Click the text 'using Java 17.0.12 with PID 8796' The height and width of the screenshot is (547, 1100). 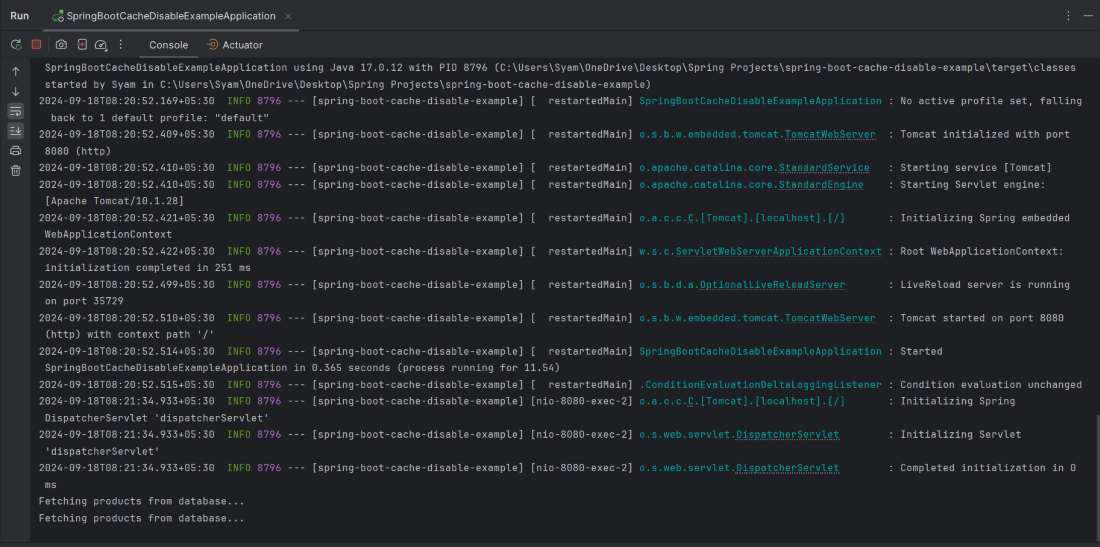pyautogui.click(x=390, y=68)
